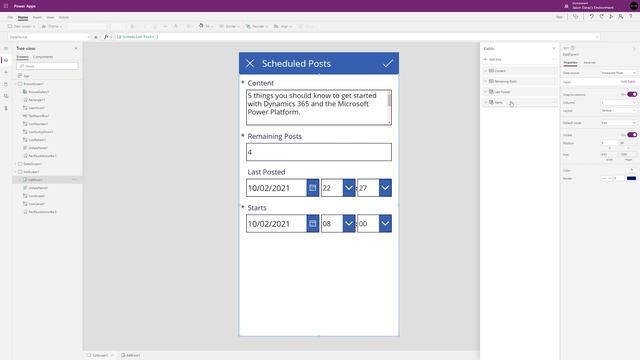Click the Tree view search box
The height and width of the screenshot is (360, 640).
tap(47, 66)
